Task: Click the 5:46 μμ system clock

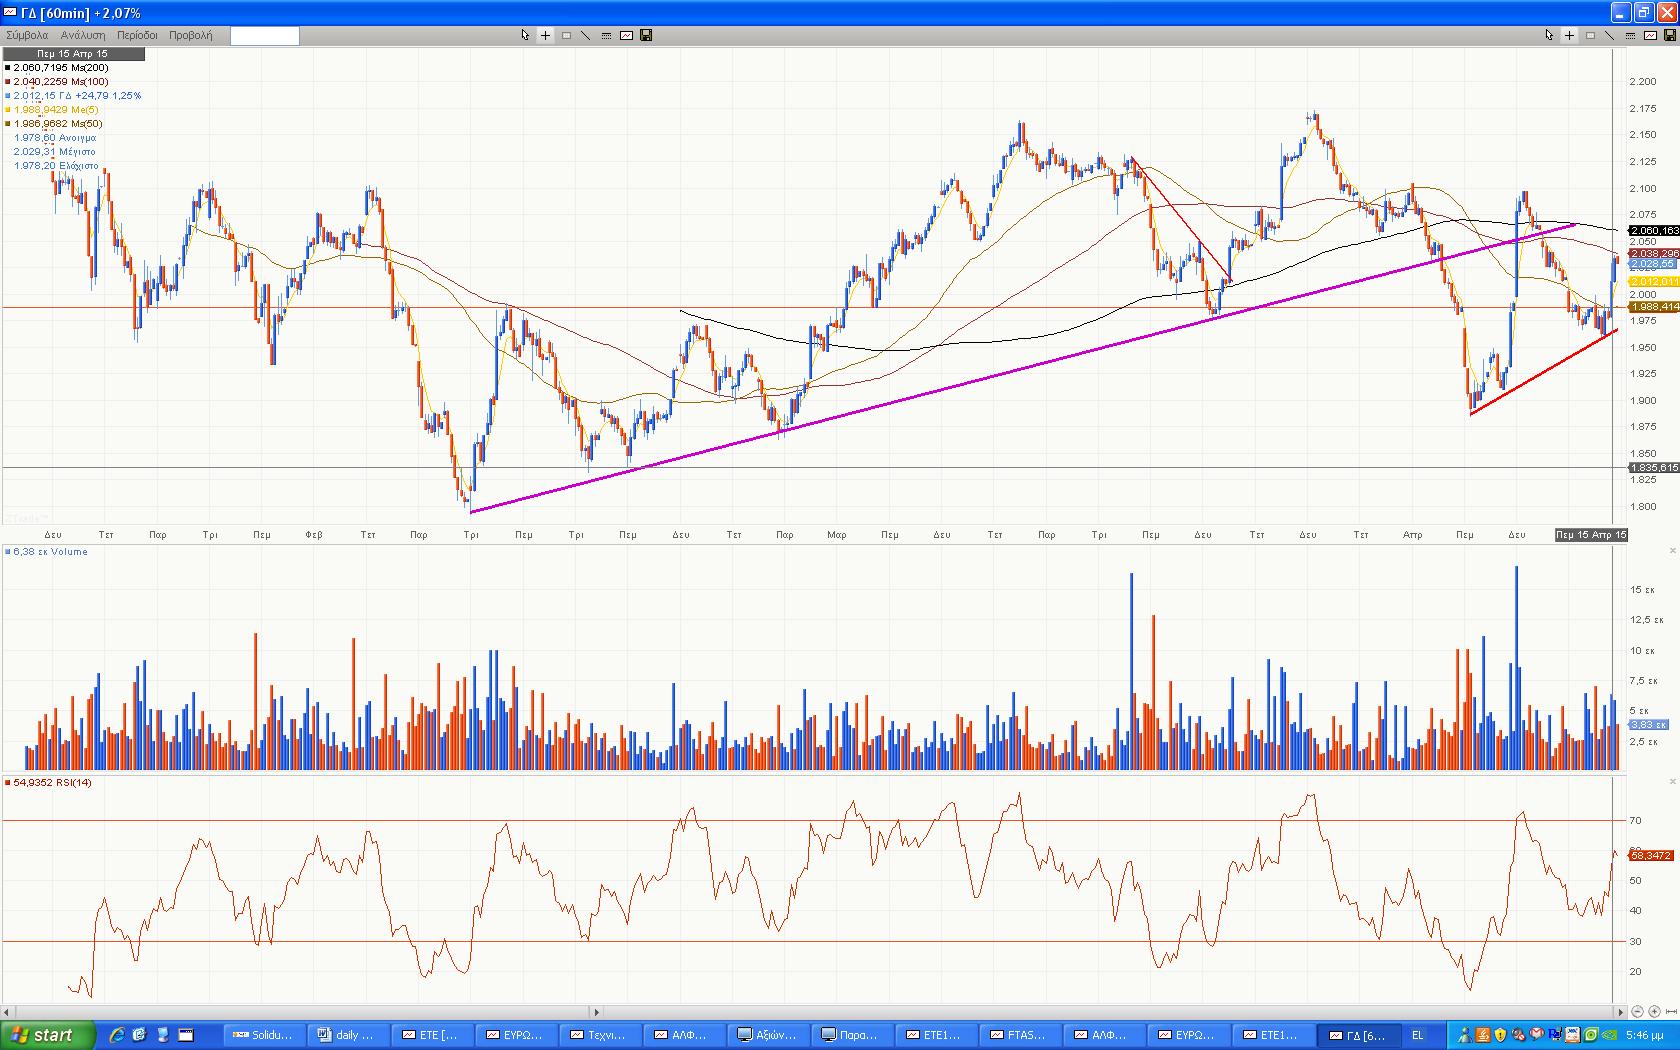Action: click(x=1644, y=1035)
